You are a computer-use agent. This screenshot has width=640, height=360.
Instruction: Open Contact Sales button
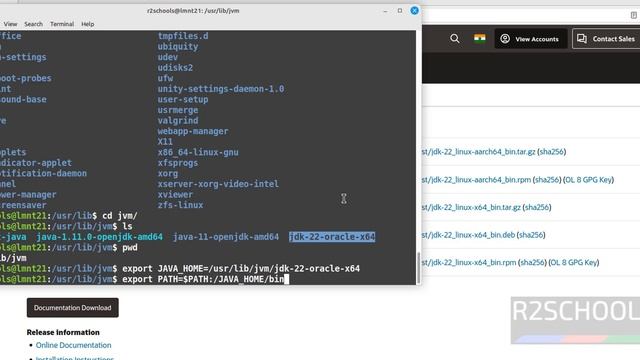coord(607,39)
